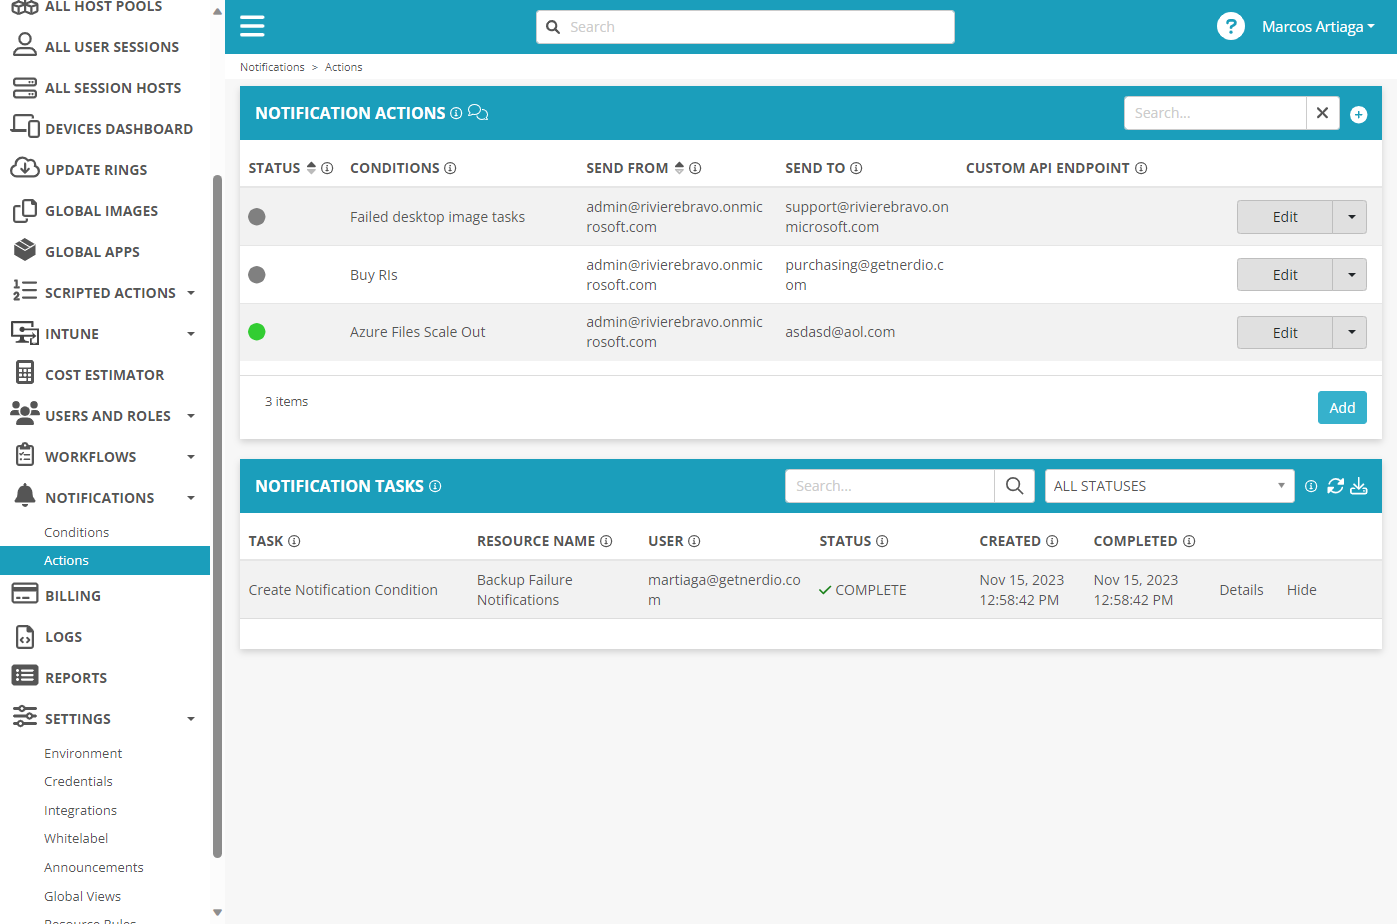Clear the notification actions search with X
Image resolution: width=1397 pixels, height=924 pixels.
[1322, 113]
